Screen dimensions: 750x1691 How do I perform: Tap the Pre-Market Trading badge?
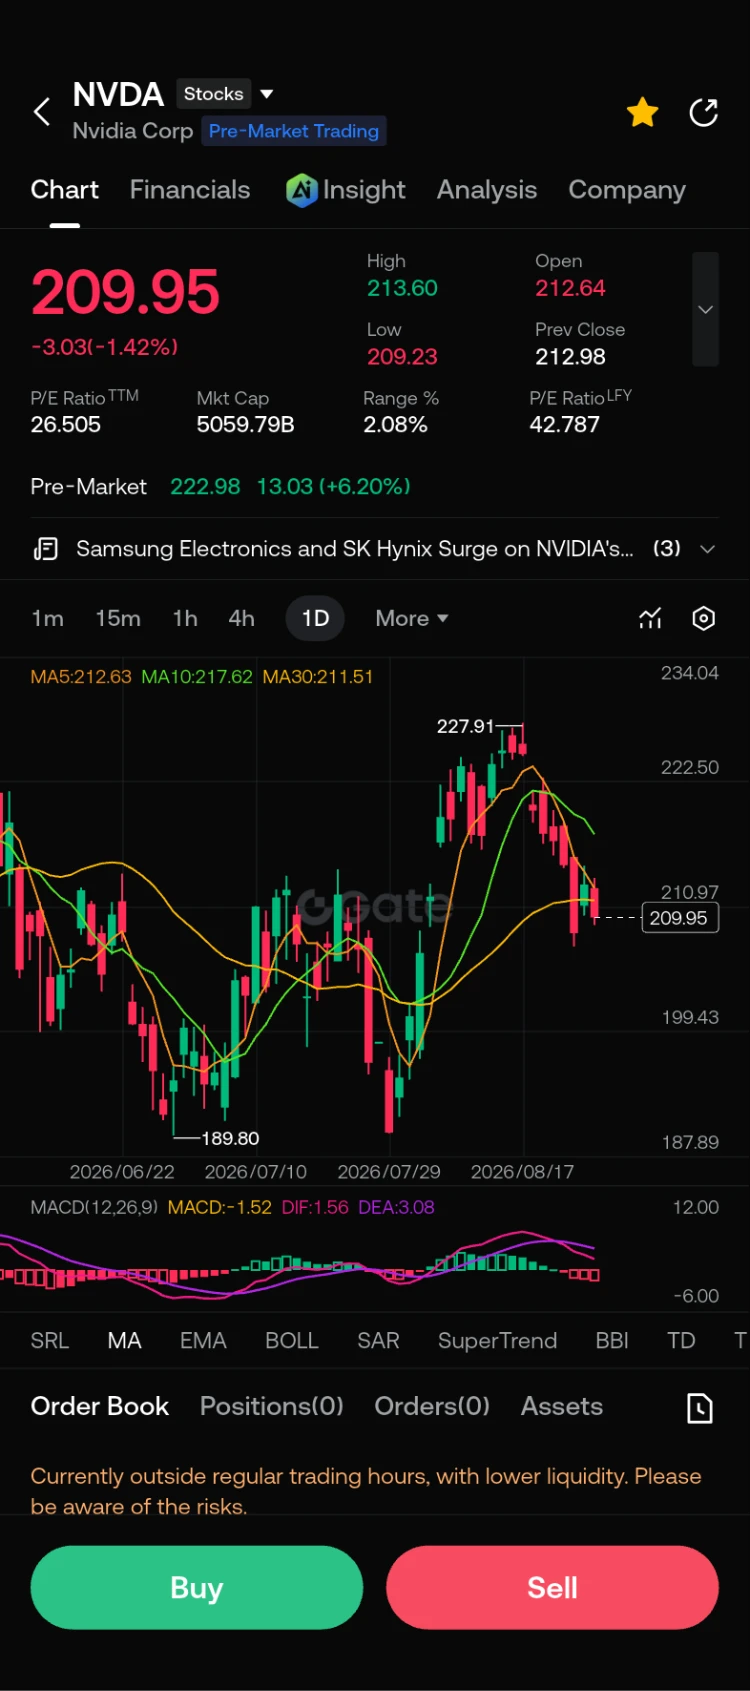(294, 131)
